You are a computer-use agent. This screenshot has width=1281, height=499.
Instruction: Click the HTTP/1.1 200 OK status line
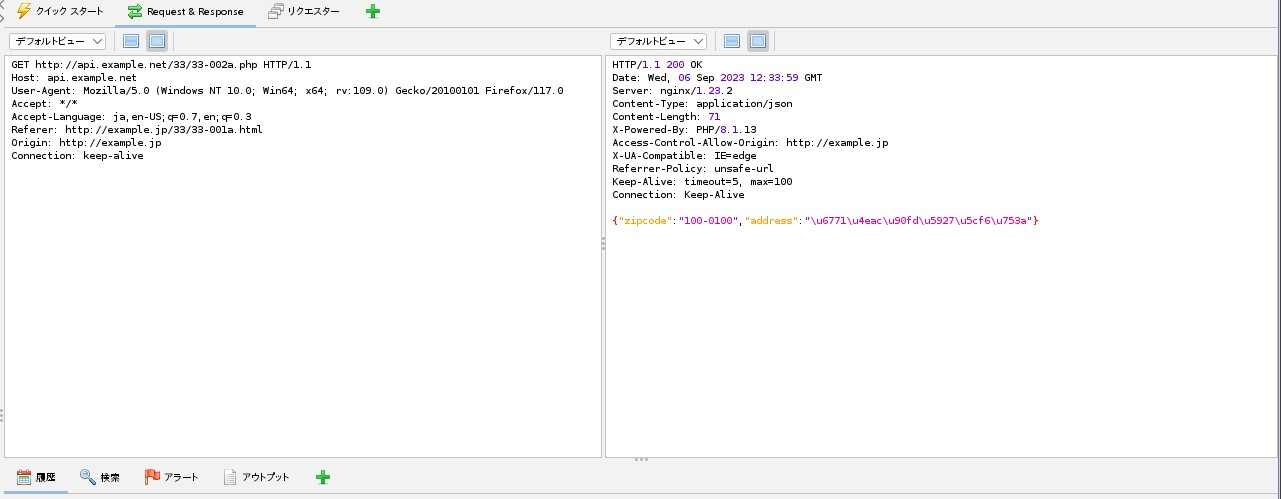pos(657,64)
